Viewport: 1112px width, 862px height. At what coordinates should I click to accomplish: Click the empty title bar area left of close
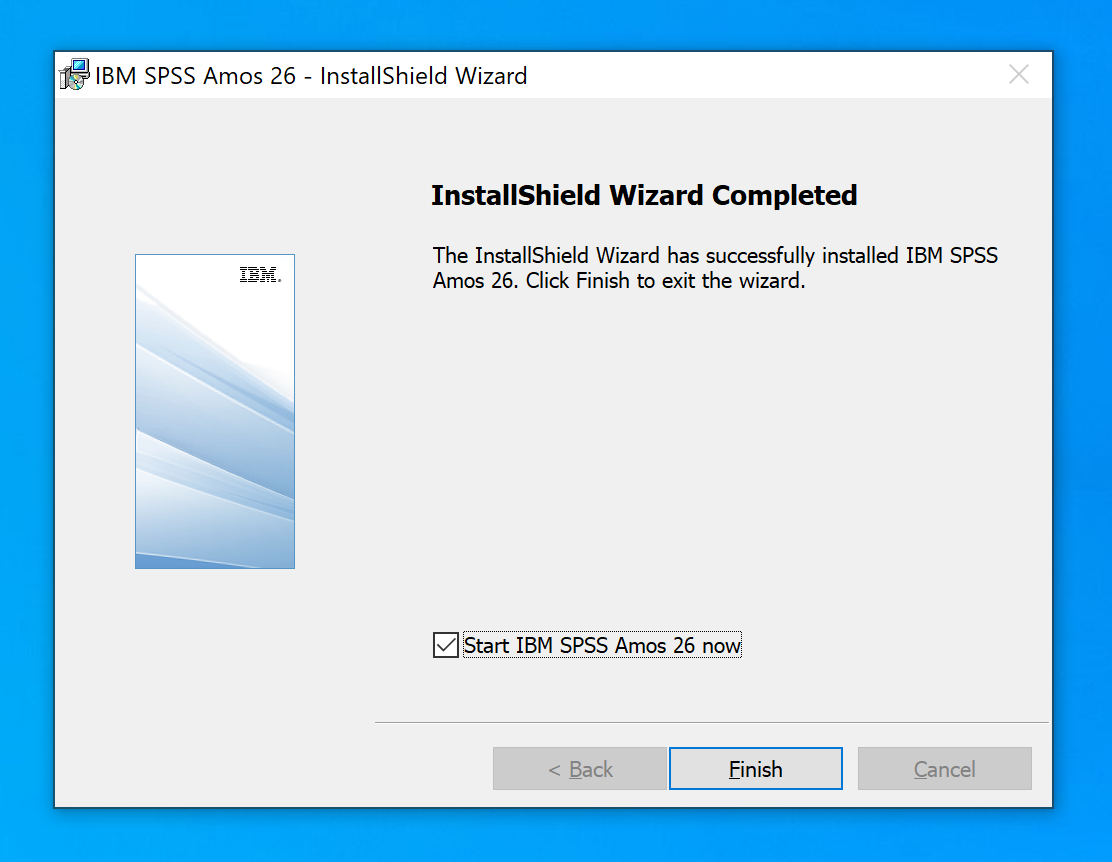[760, 75]
